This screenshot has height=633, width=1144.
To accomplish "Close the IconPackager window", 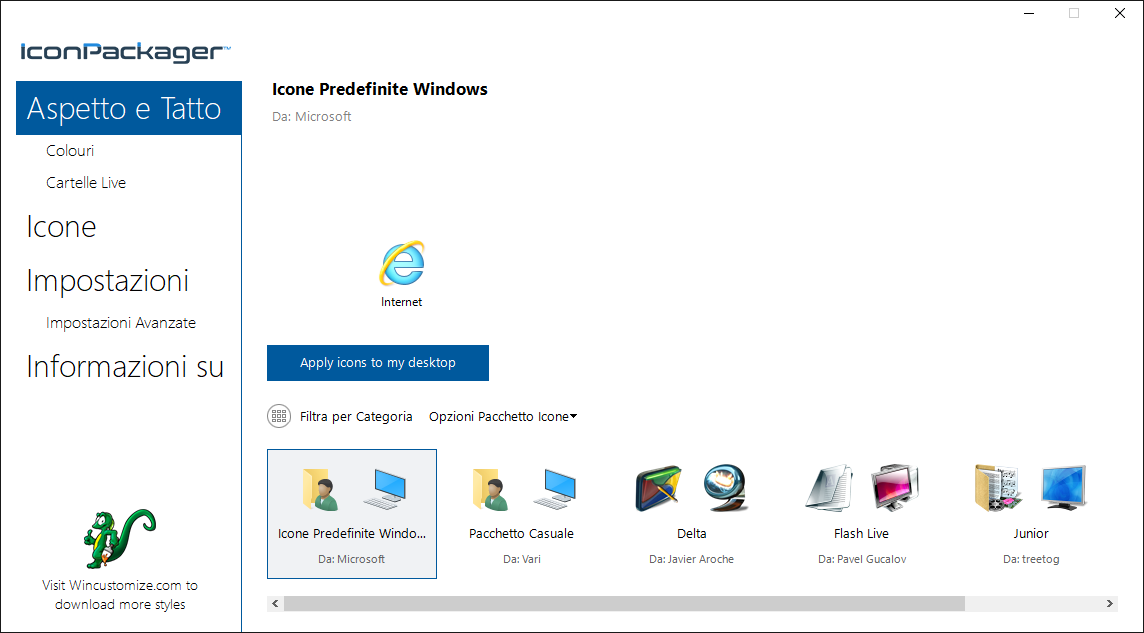I will (1120, 13).
